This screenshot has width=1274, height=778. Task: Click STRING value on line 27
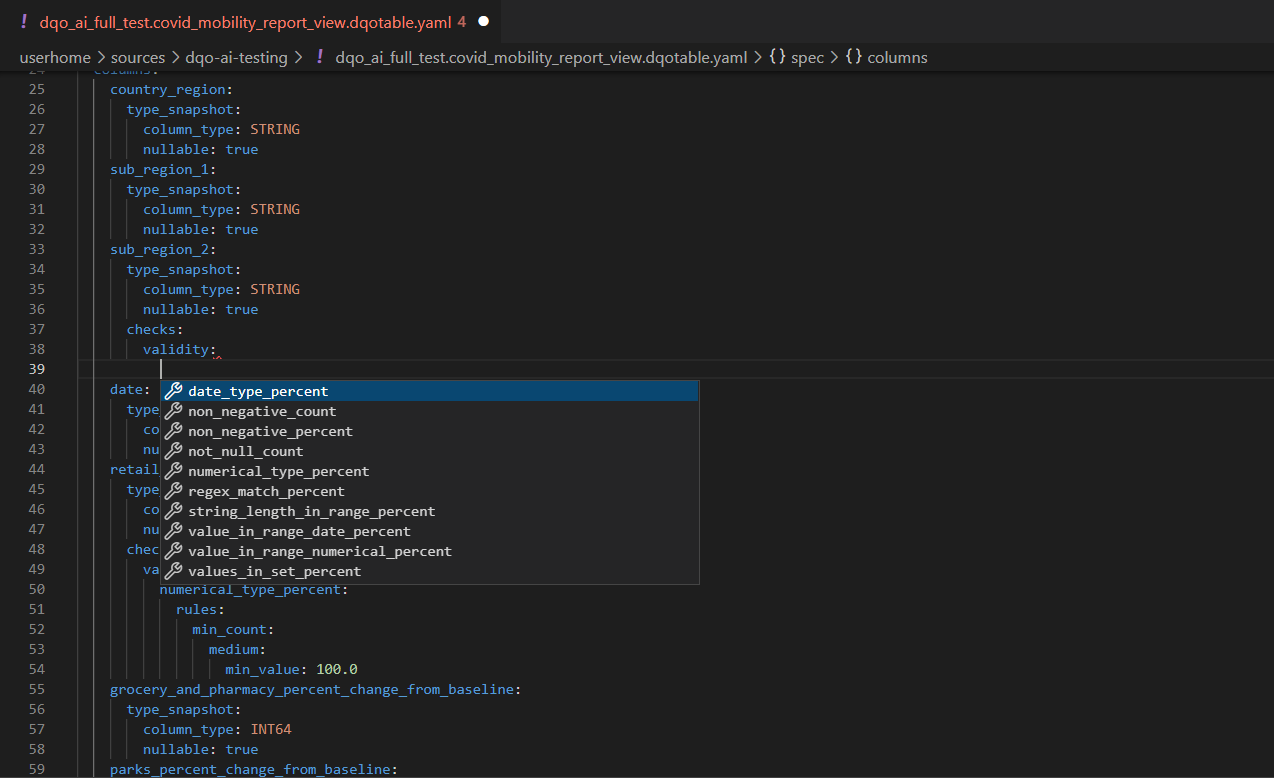(275, 129)
